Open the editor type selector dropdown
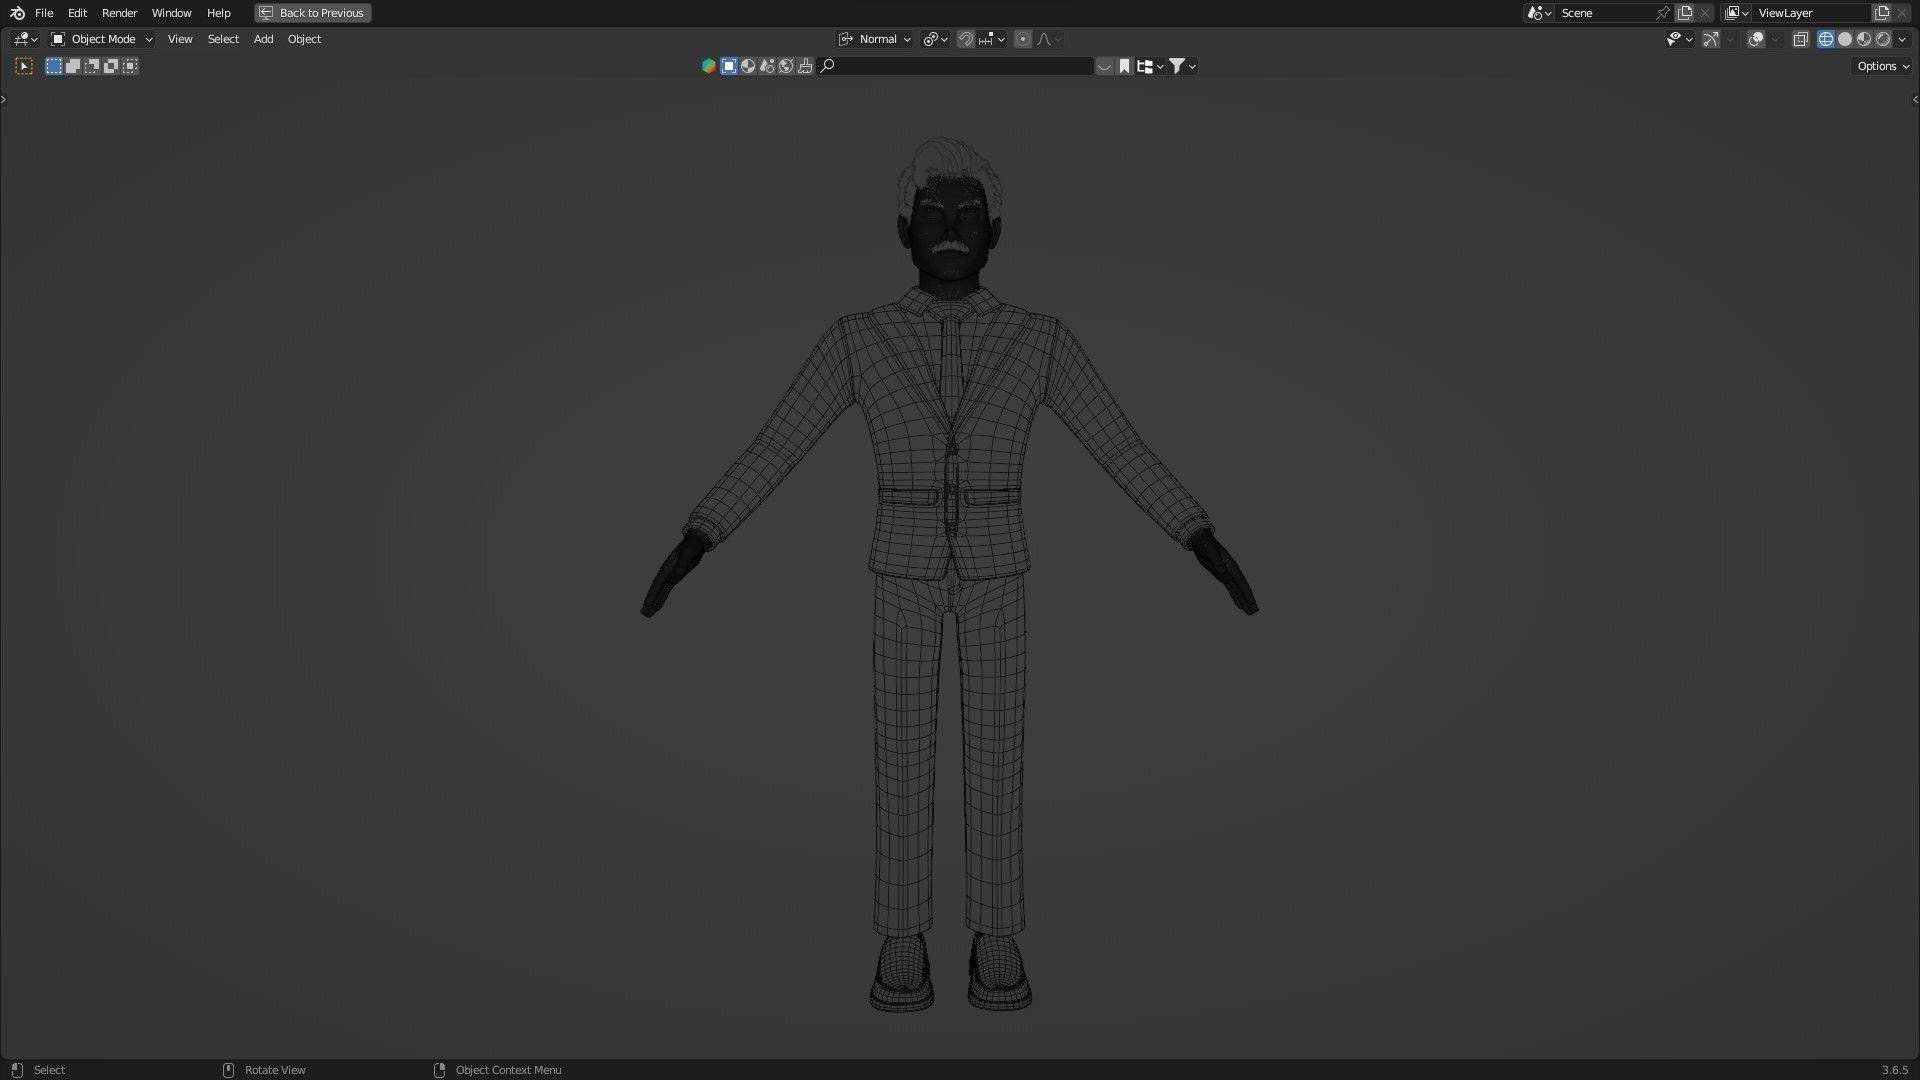Viewport: 1920px width, 1080px height. pyautogui.click(x=25, y=39)
